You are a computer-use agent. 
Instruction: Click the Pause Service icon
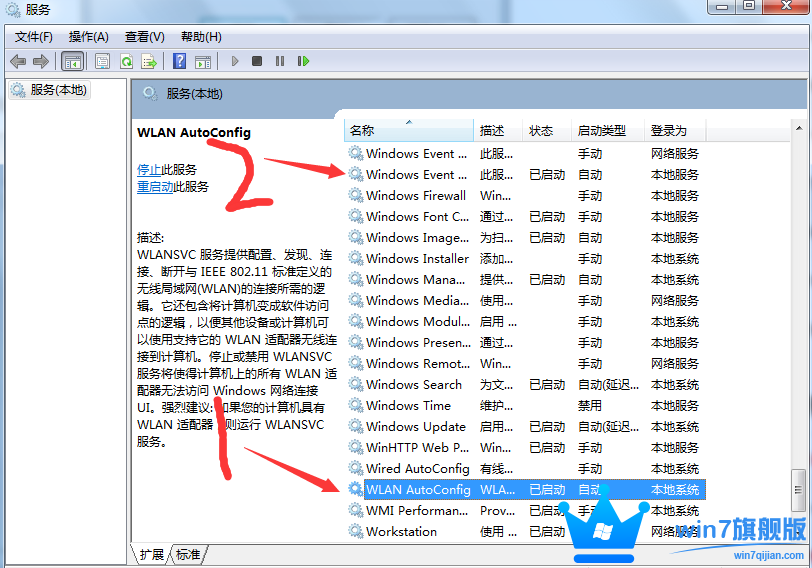tap(280, 61)
